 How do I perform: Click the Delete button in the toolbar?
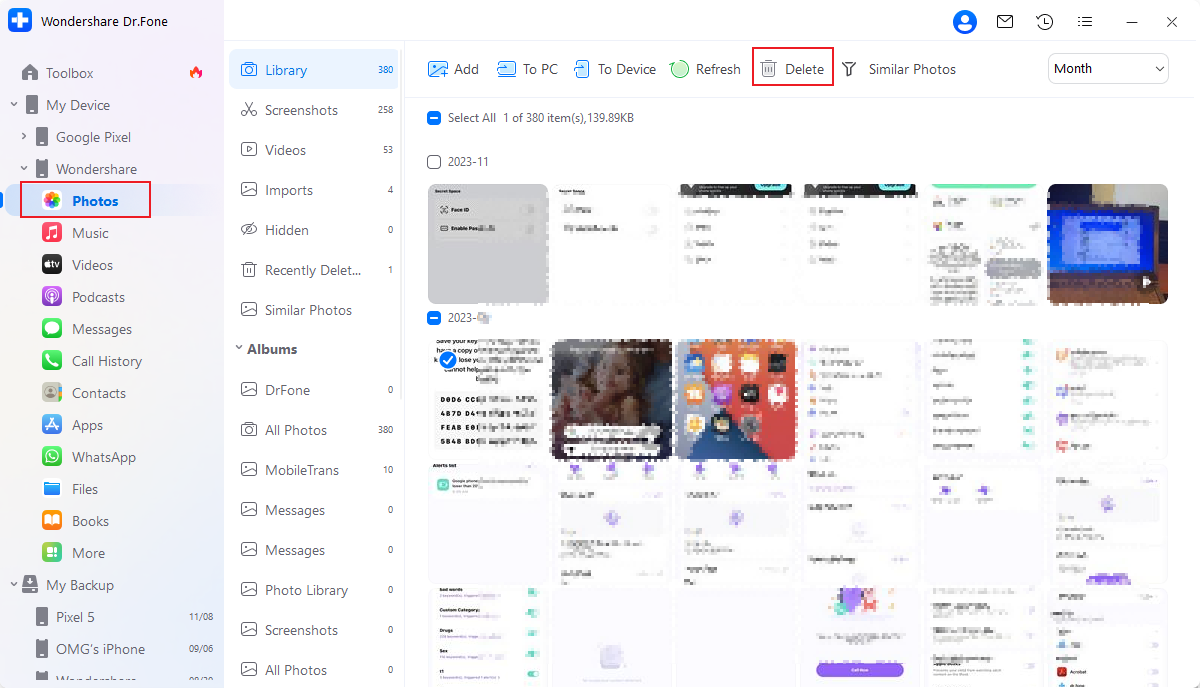click(x=792, y=68)
